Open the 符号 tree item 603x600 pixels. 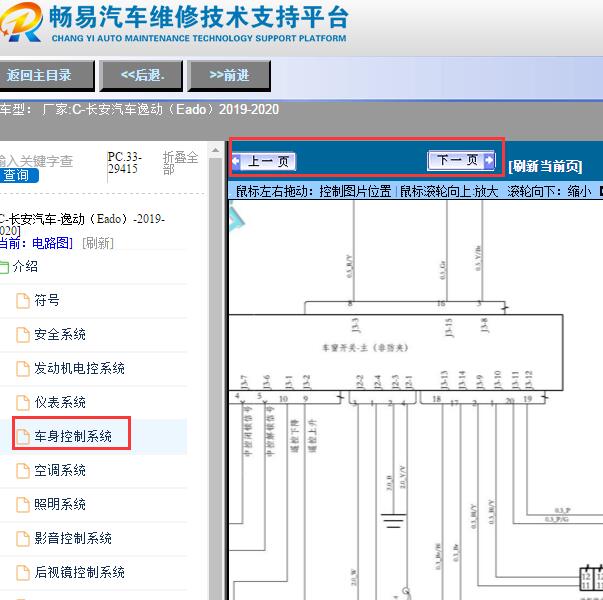[47, 300]
